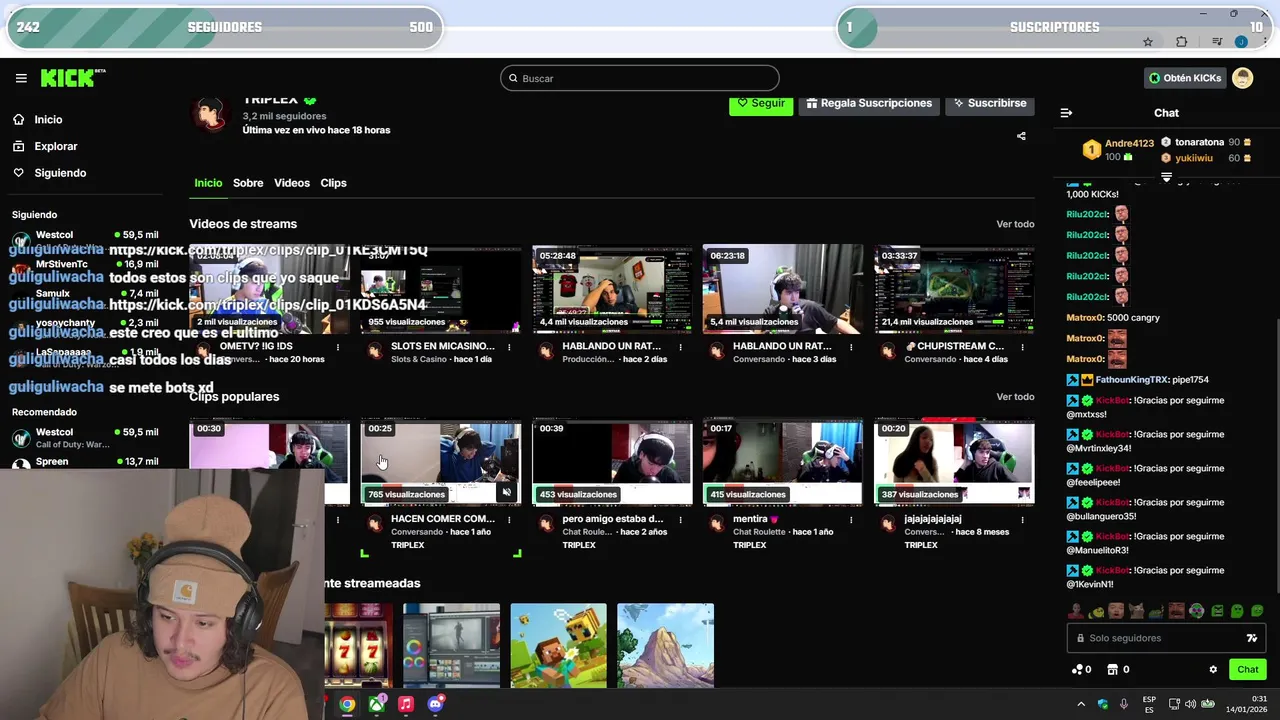Image resolution: width=1280 pixels, height=720 pixels.
Task: Play the HACEN COMER COM clip thumbnail
Action: point(441,463)
